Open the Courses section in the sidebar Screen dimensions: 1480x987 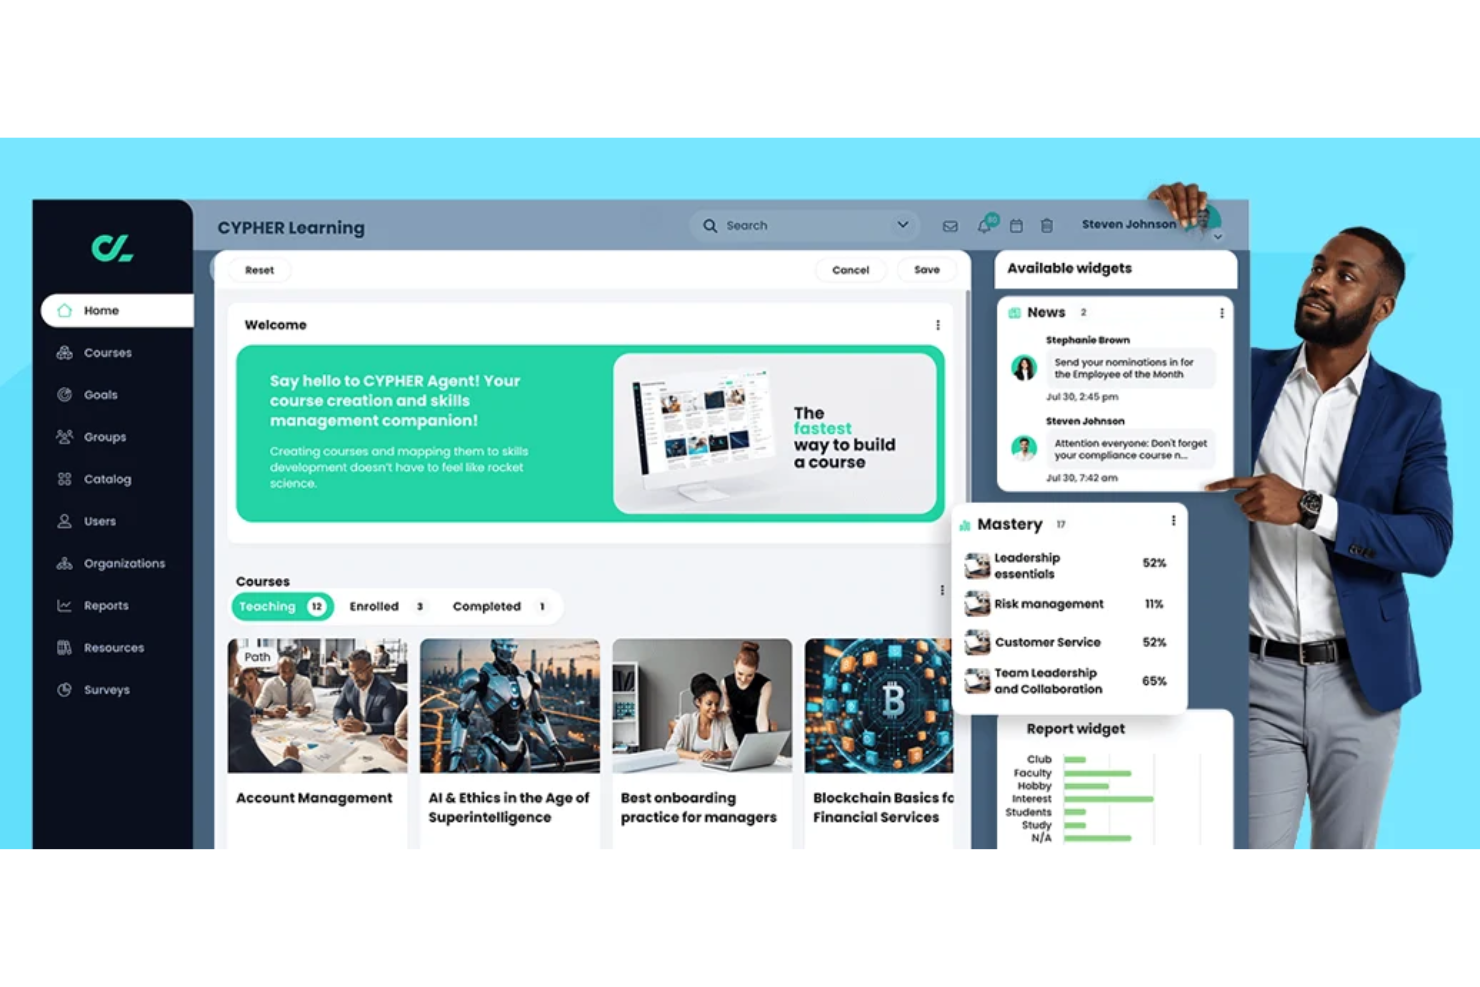pos(106,352)
